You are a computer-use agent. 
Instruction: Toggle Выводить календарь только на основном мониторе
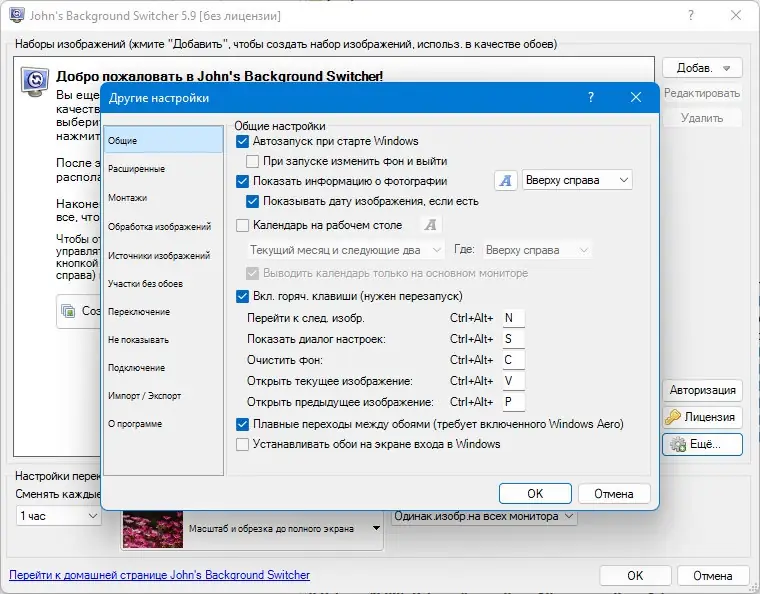pyautogui.click(x=253, y=273)
